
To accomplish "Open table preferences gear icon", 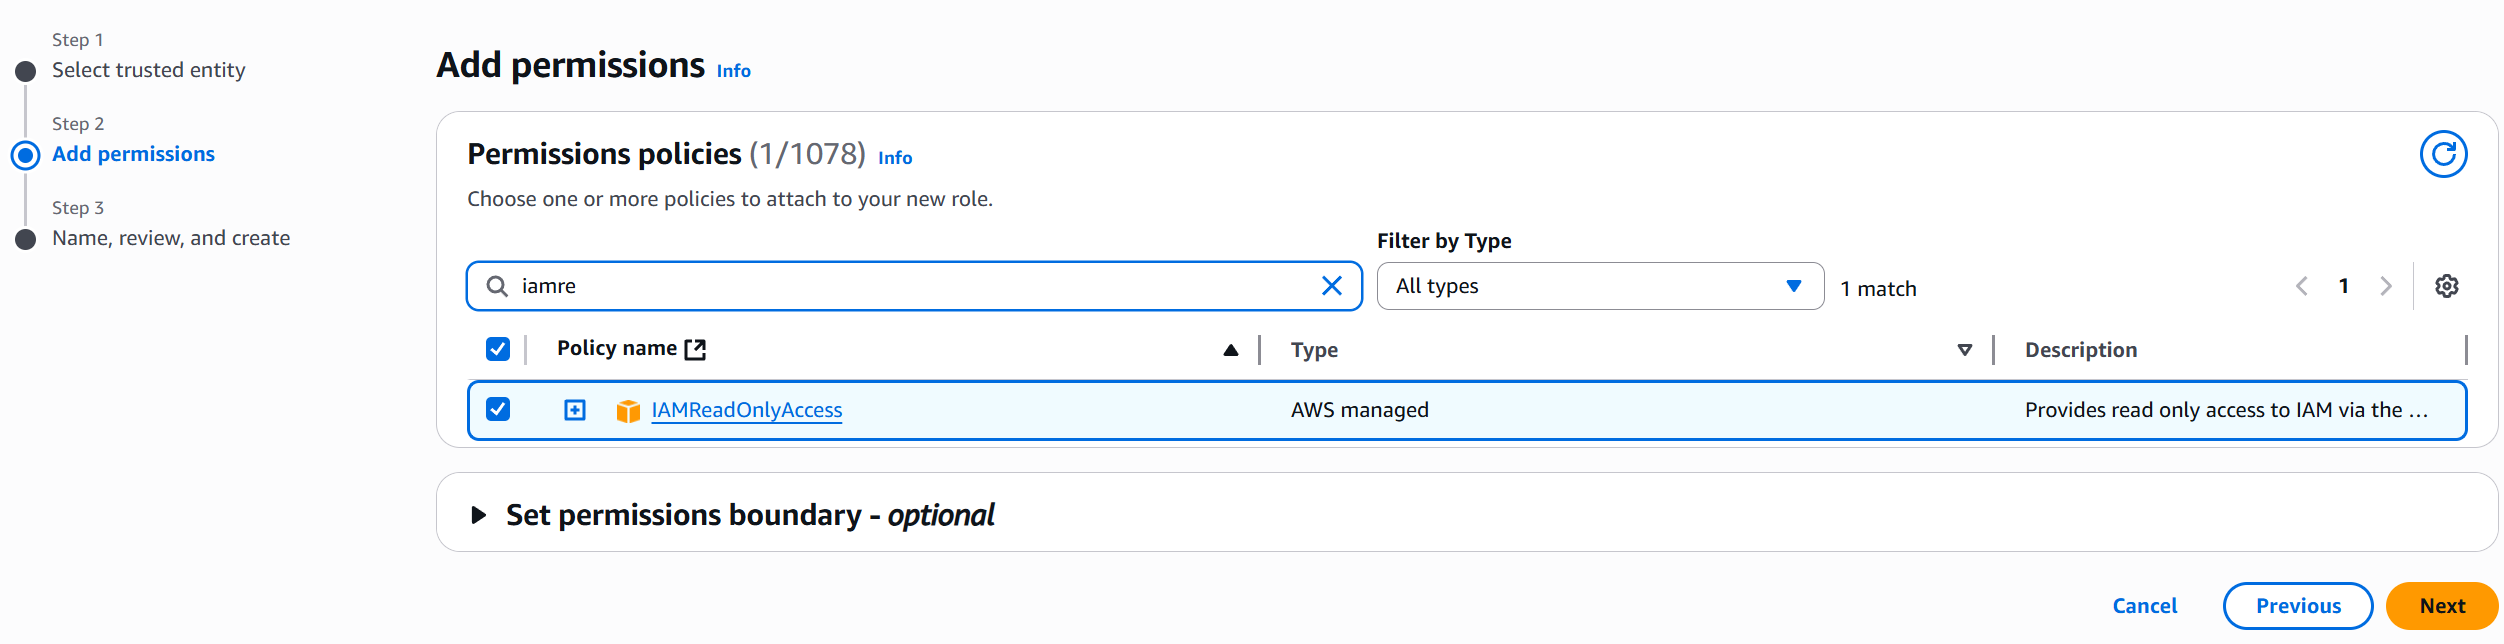I will point(2446,286).
